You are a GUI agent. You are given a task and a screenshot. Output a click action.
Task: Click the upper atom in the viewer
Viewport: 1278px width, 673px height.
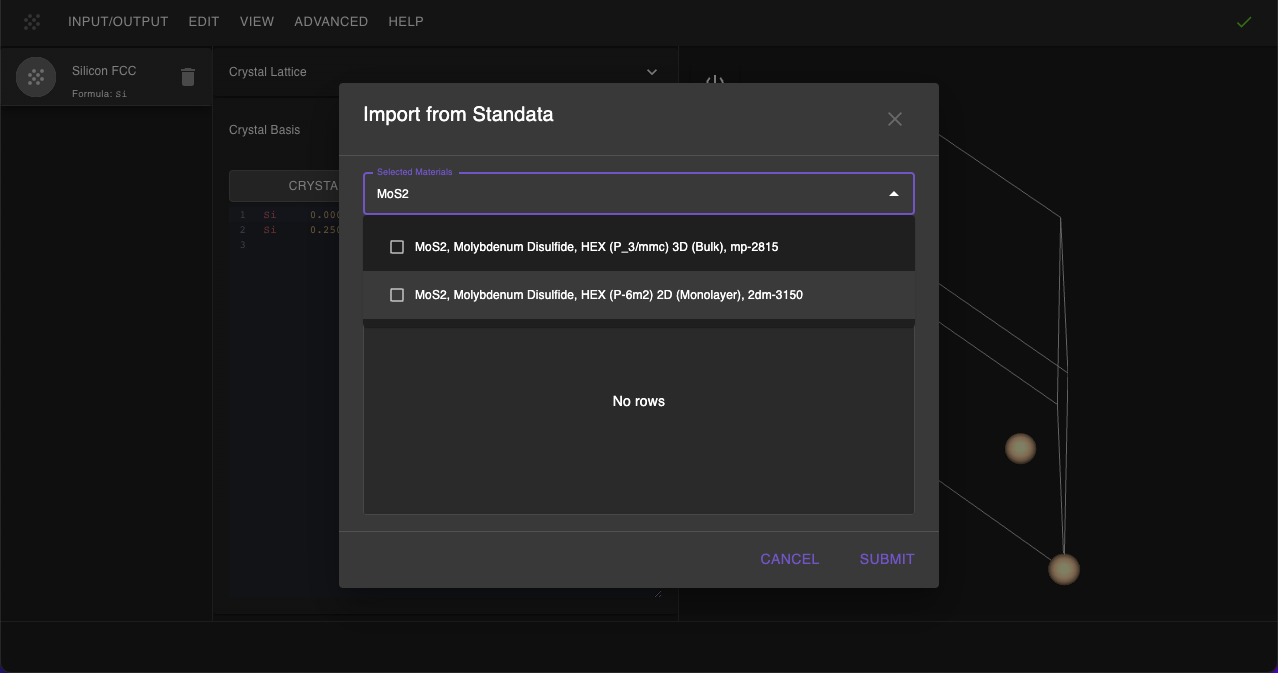[x=1020, y=448]
